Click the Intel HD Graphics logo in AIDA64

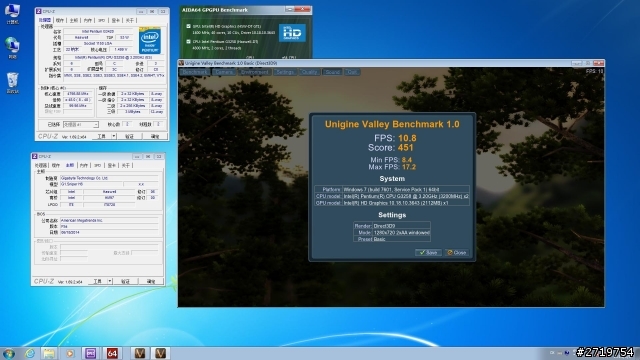[x=292, y=33]
